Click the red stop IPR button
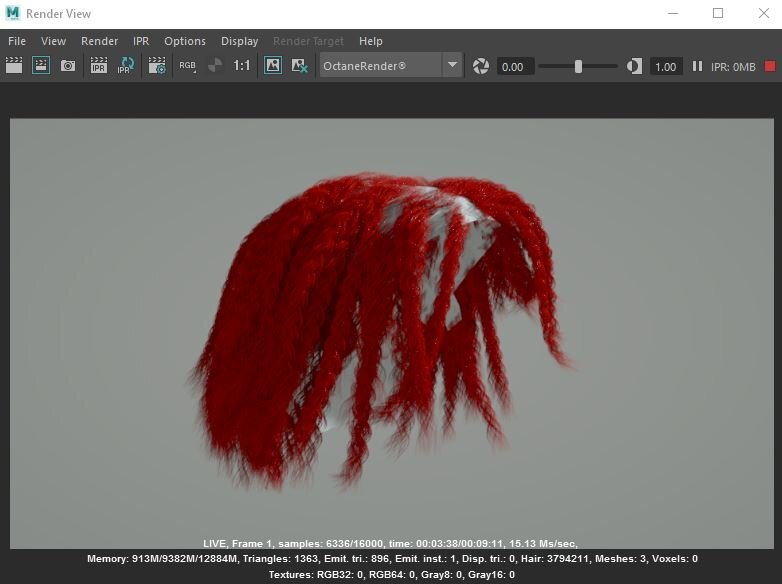782x584 pixels. click(x=769, y=66)
